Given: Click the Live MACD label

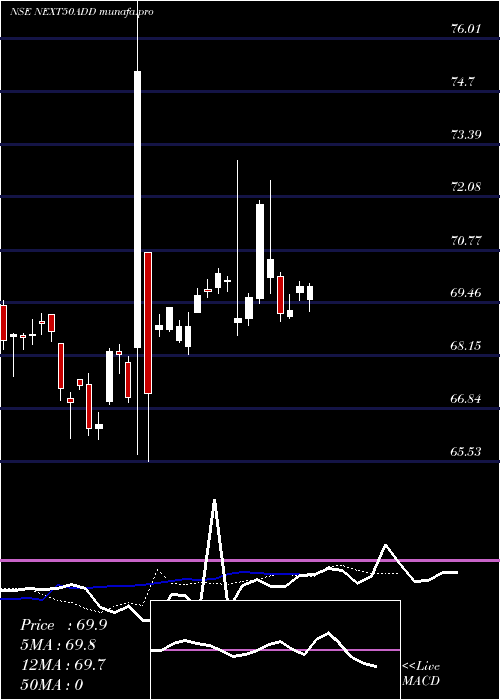Looking at the screenshot, I should point(421,673).
